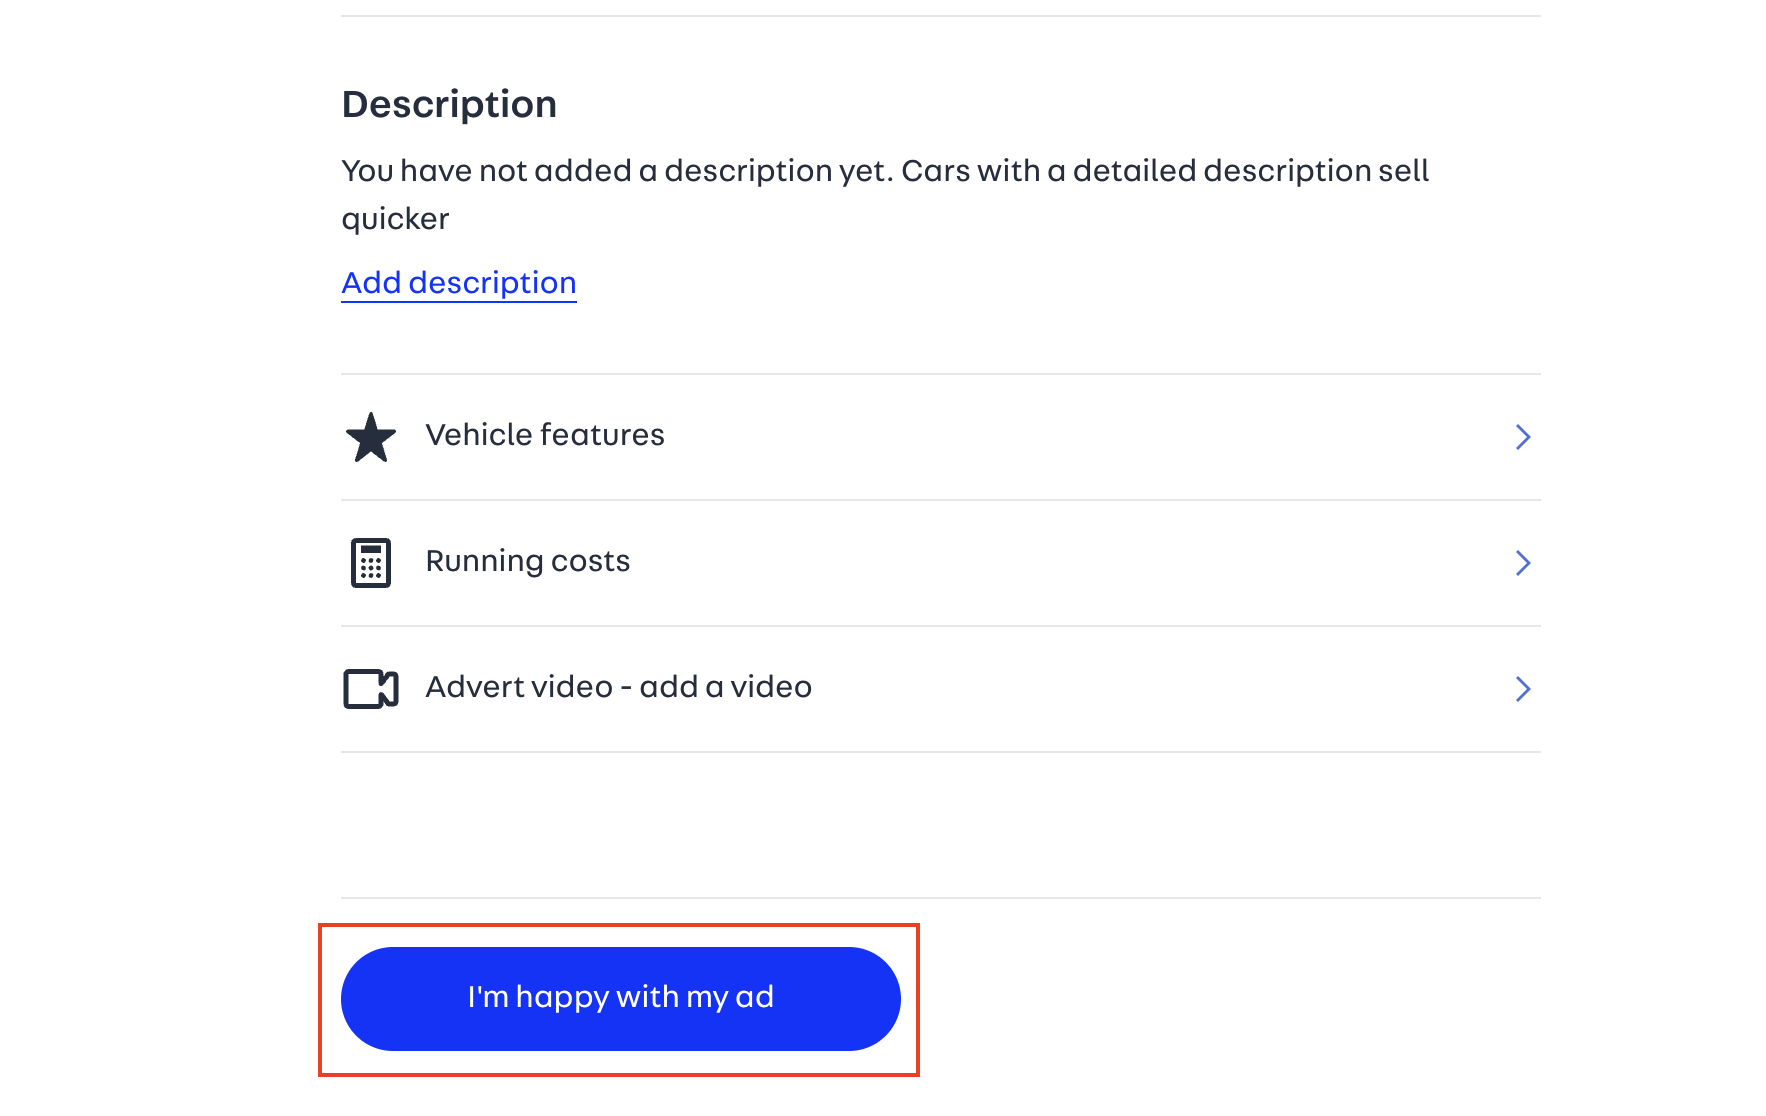This screenshot has width=1766, height=1116.
Task: Expand the Advert video row chevron
Action: pos(1522,689)
